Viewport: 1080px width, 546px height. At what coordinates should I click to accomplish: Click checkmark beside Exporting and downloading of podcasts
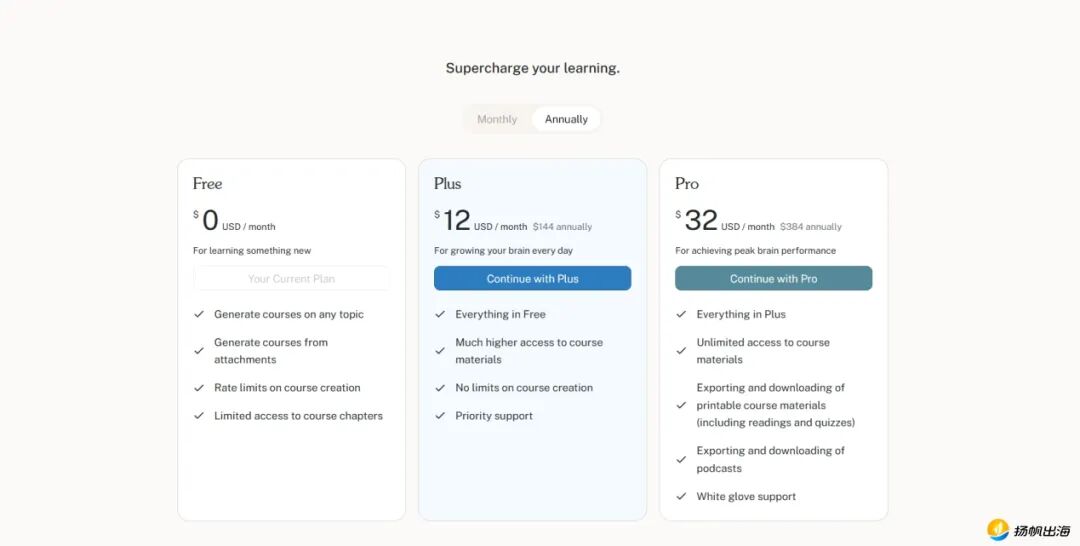pos(681,460)
